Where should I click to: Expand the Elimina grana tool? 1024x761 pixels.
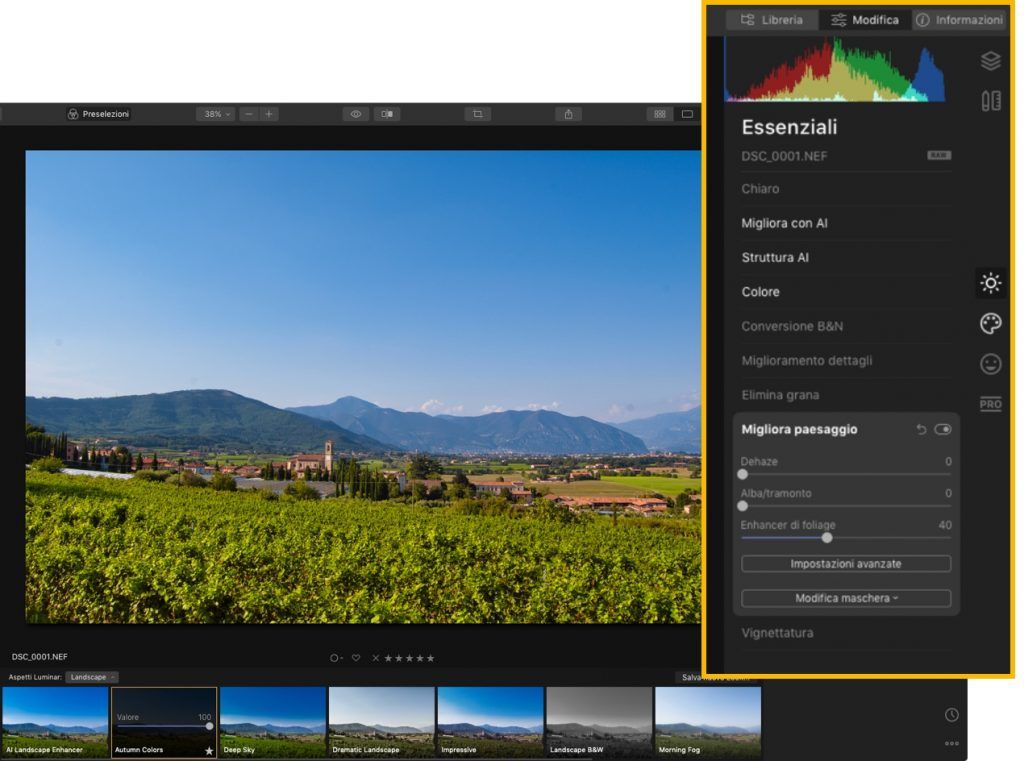pyautogui.click(x=846, y=395)
